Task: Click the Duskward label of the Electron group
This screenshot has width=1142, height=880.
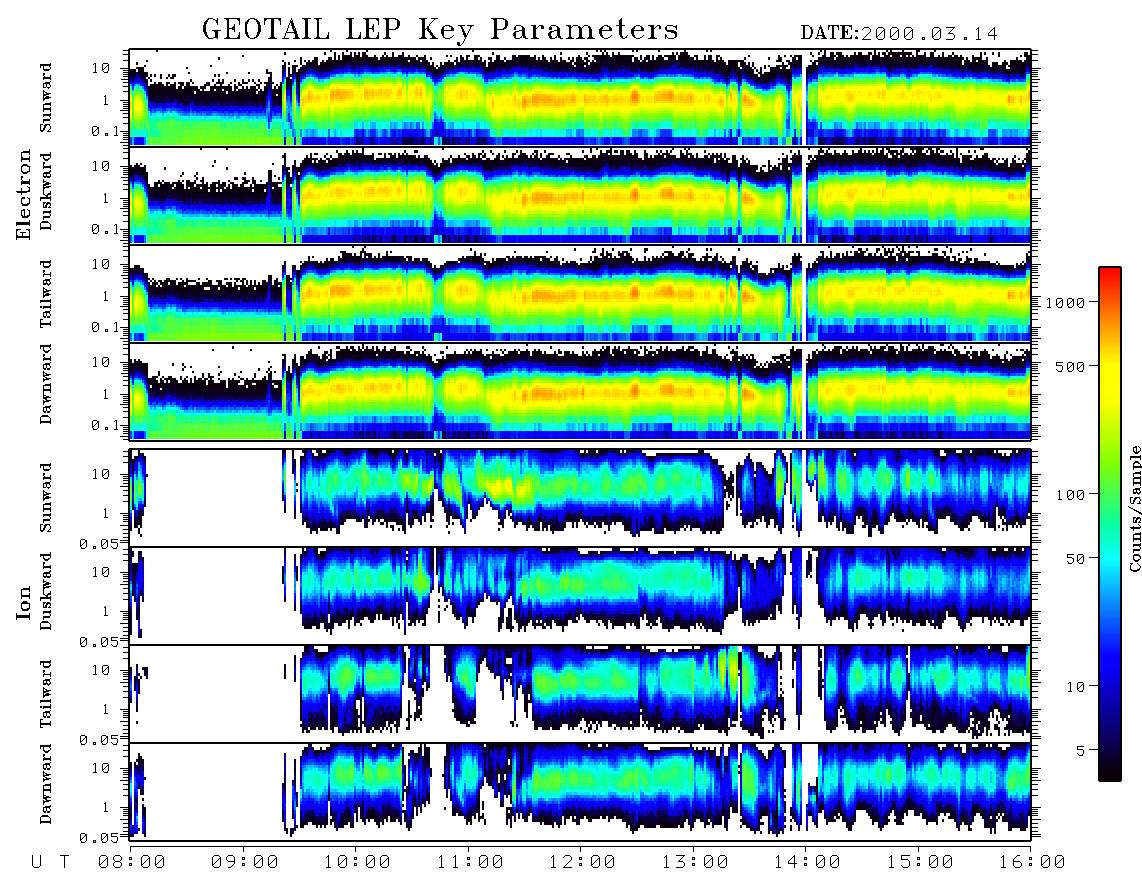Action: pyautogui.click(x=46, y=191)
